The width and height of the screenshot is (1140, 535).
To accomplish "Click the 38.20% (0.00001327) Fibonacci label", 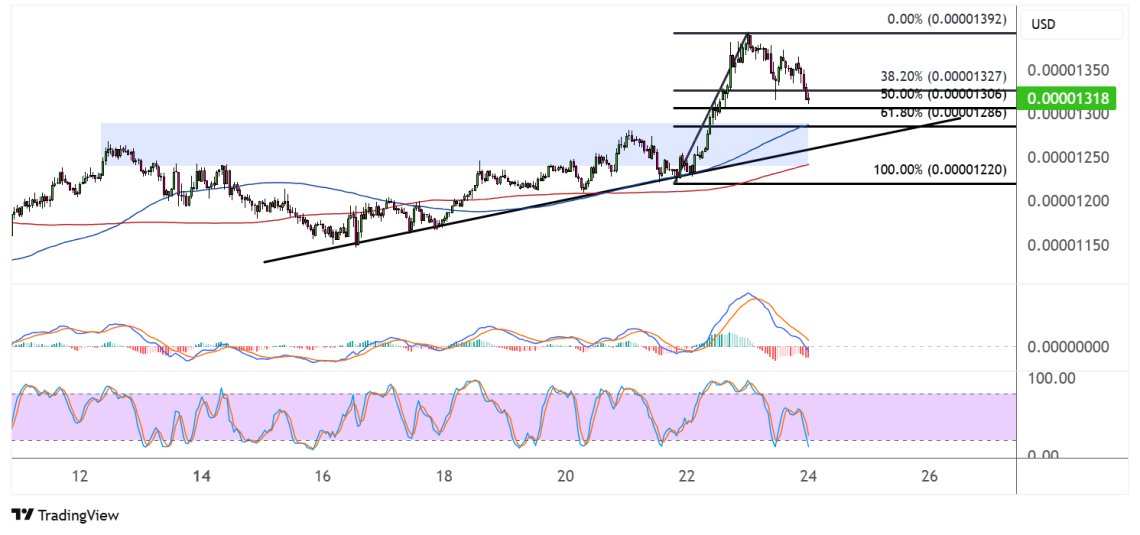I will [943, 76].
